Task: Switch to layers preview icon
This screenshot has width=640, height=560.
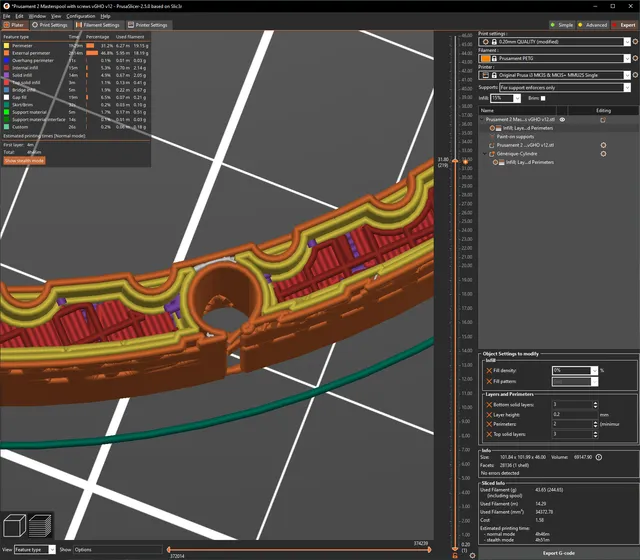Action: pos(40,525)
